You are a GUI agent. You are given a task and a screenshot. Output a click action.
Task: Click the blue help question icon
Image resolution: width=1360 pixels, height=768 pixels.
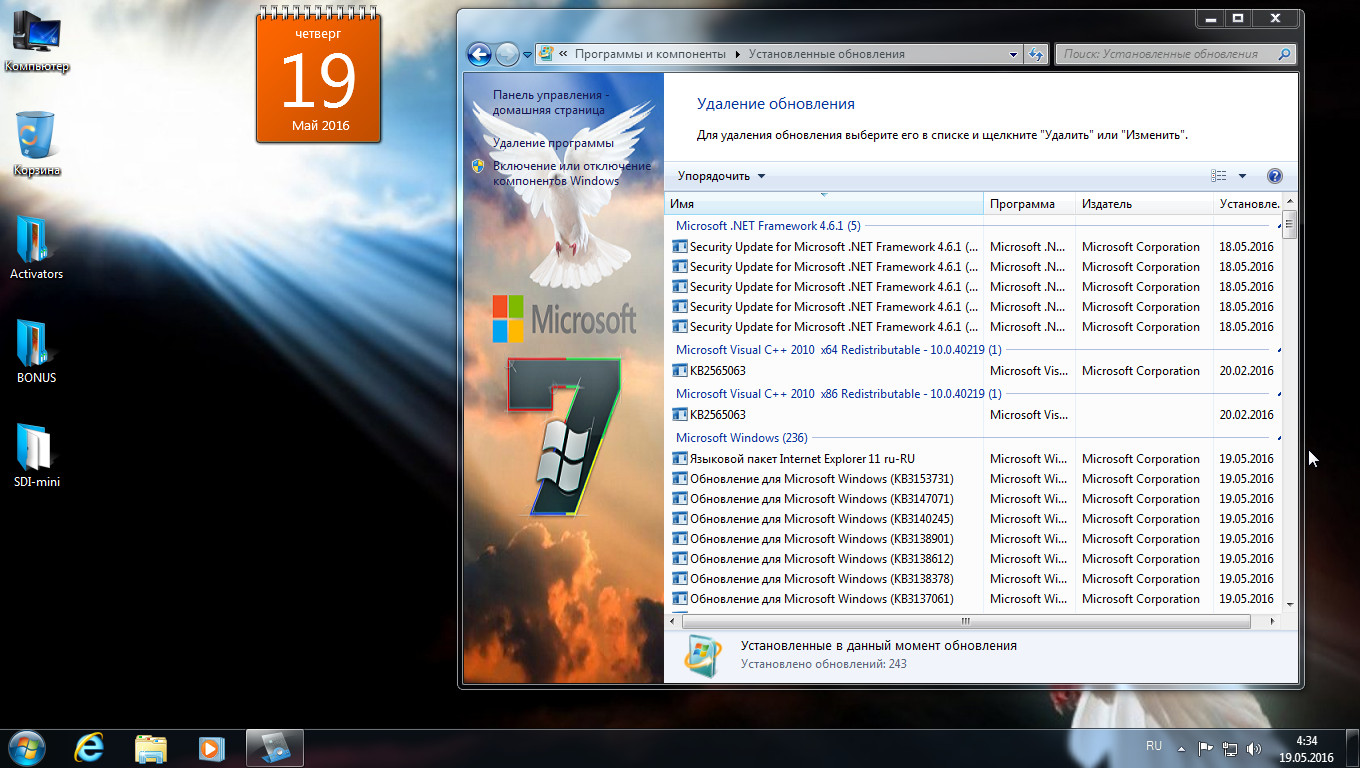pos(1274,176)
